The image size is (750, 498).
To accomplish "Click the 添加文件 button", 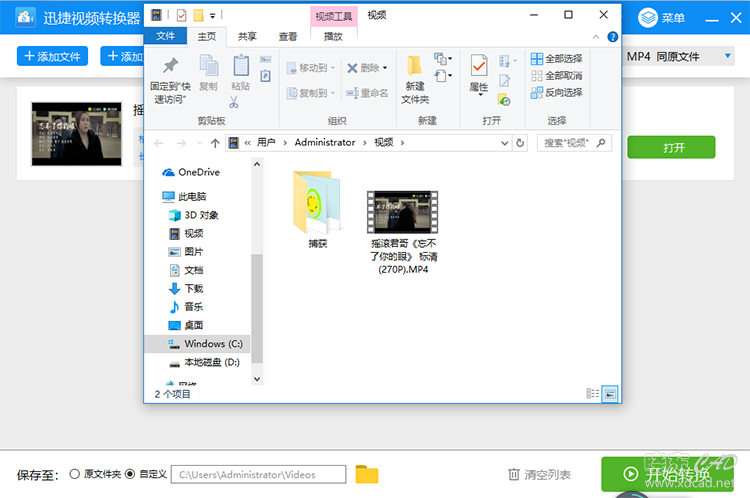I will pyautogui.click(x=53, y=56).
